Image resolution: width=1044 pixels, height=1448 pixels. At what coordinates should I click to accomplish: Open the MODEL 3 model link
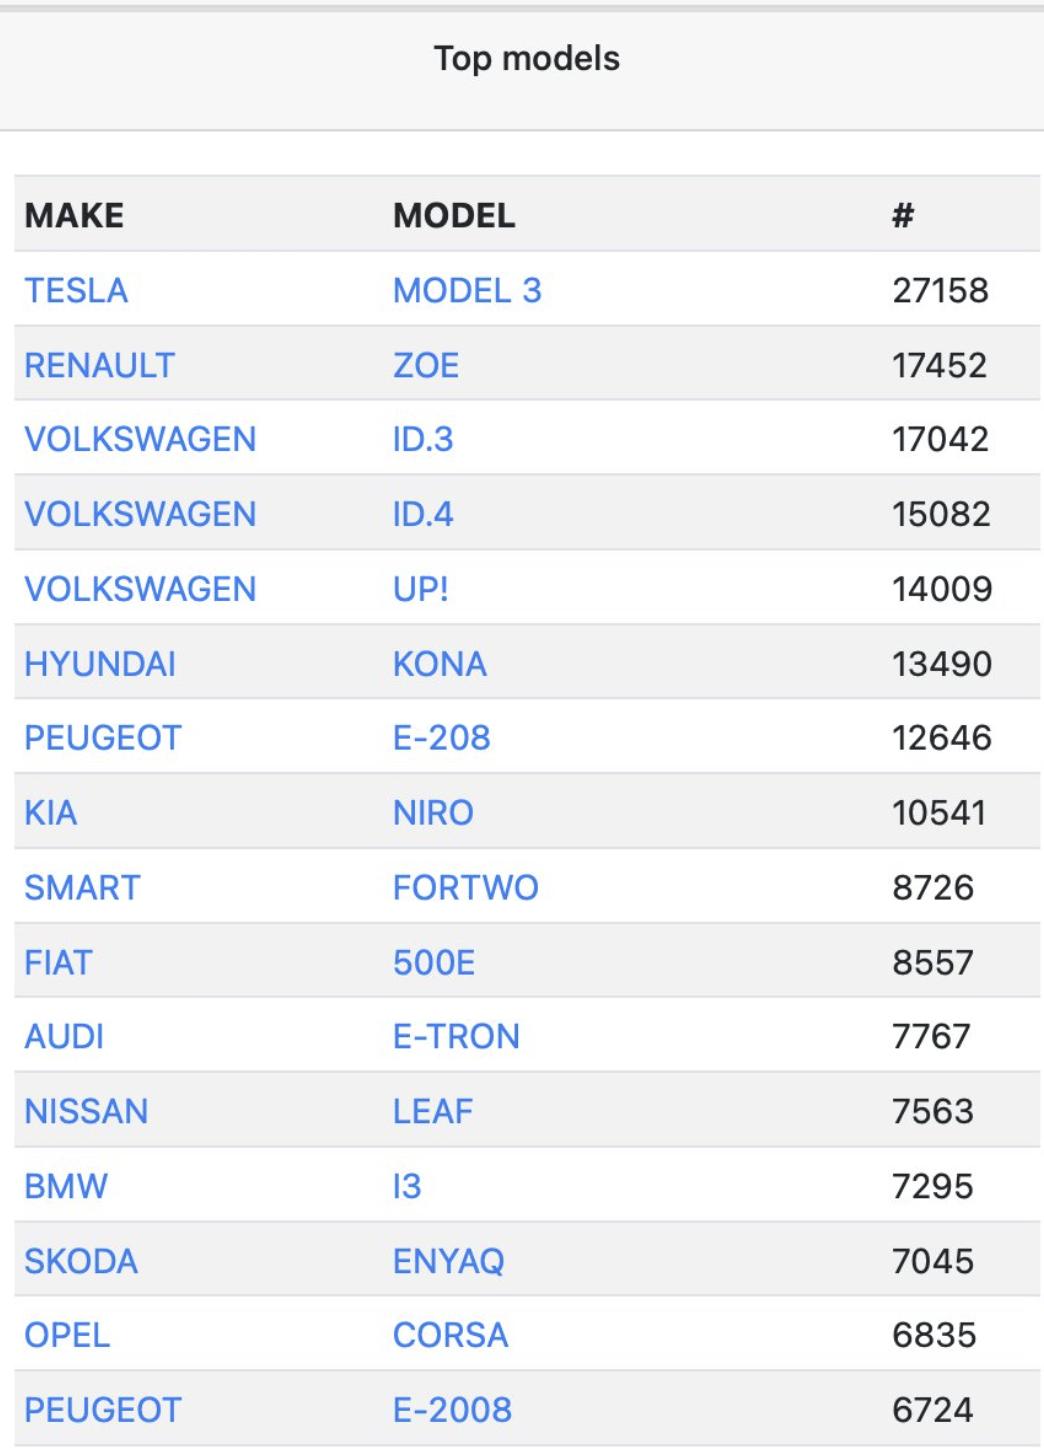coord(467,290)
